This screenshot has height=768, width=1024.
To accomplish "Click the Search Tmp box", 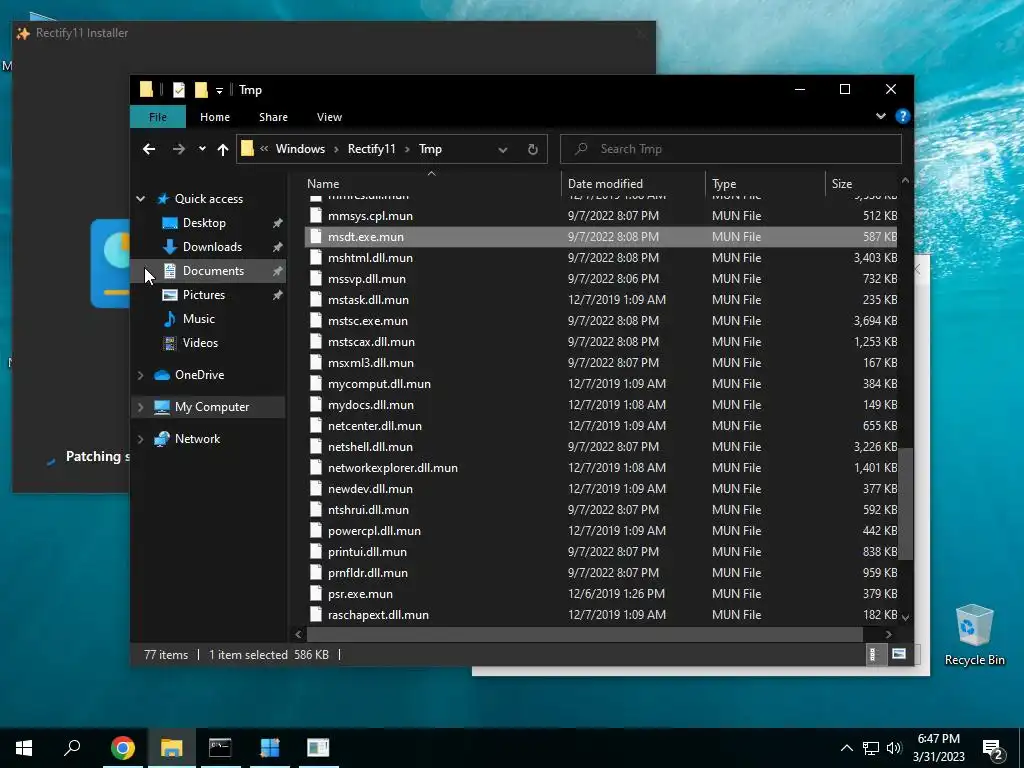I will coord(731,149).
